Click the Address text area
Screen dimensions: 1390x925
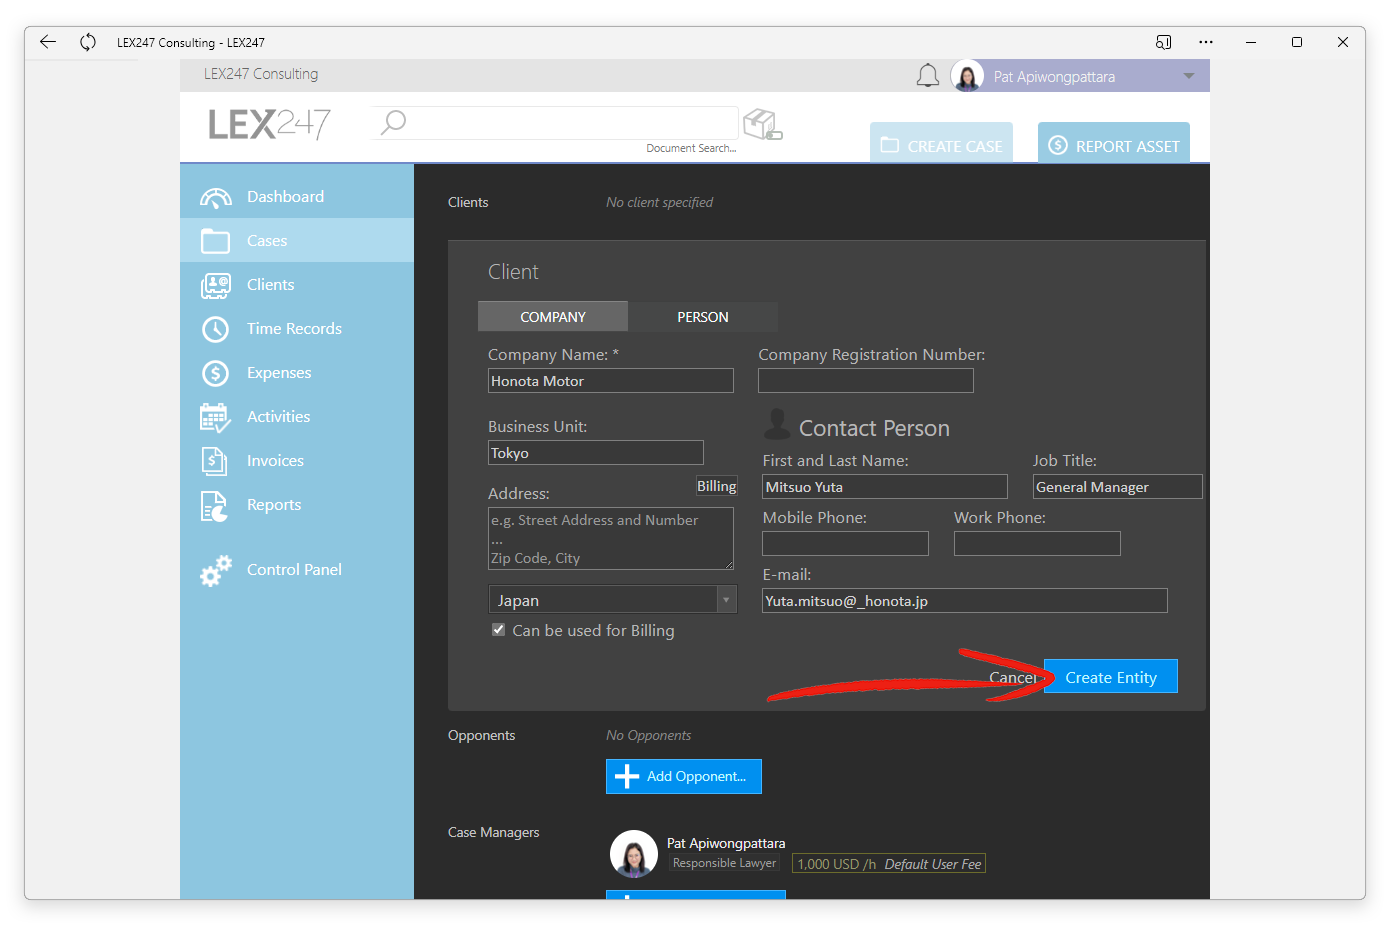(611, 539)
